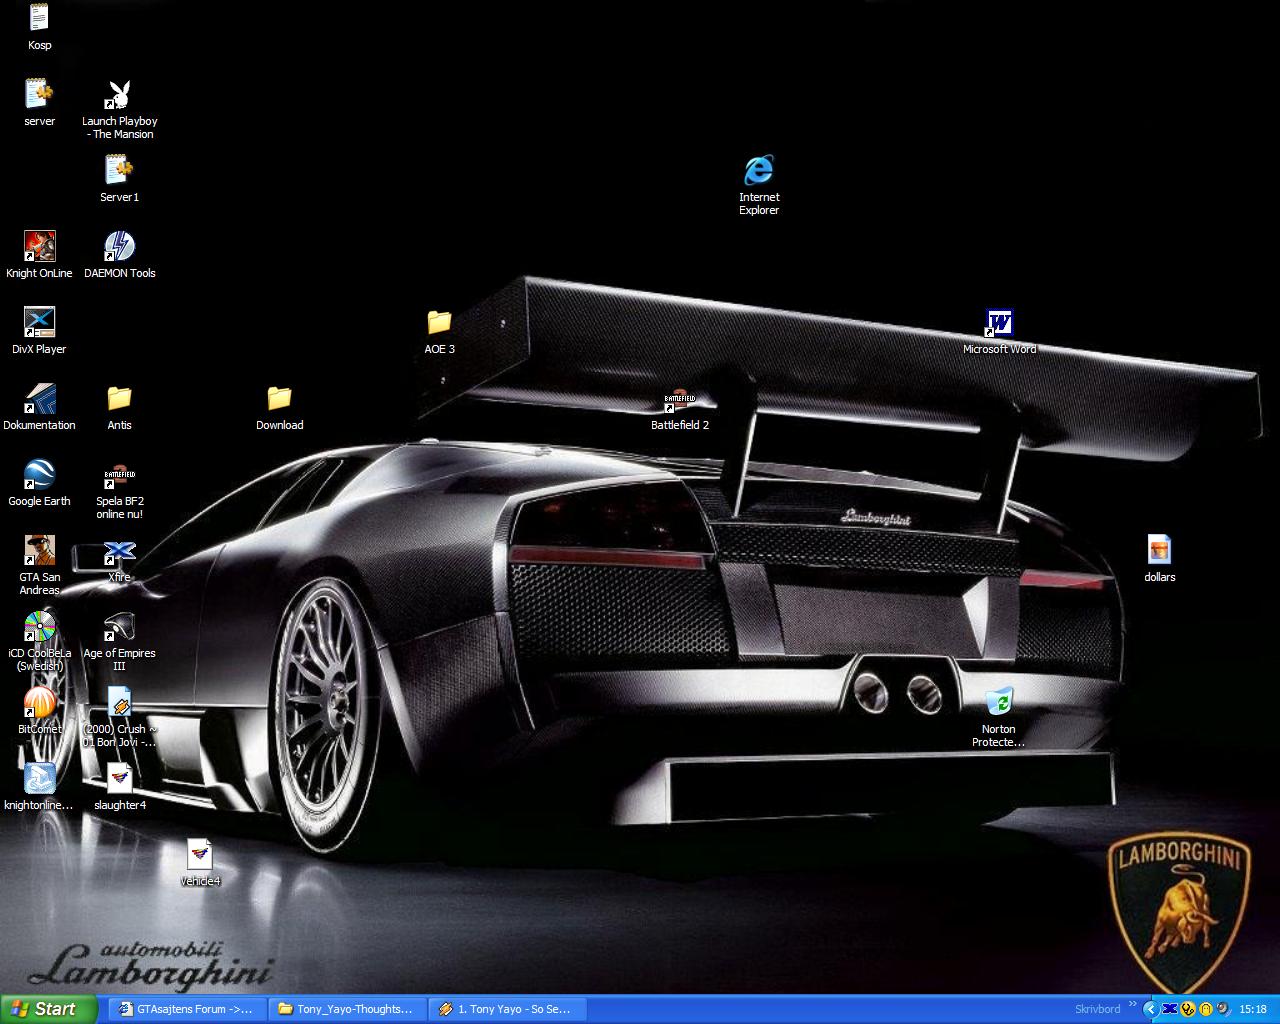
Task: Expand Skrivbord toolbar double-chevron
Action: pyautogui.click(x=1133, y=1003)
